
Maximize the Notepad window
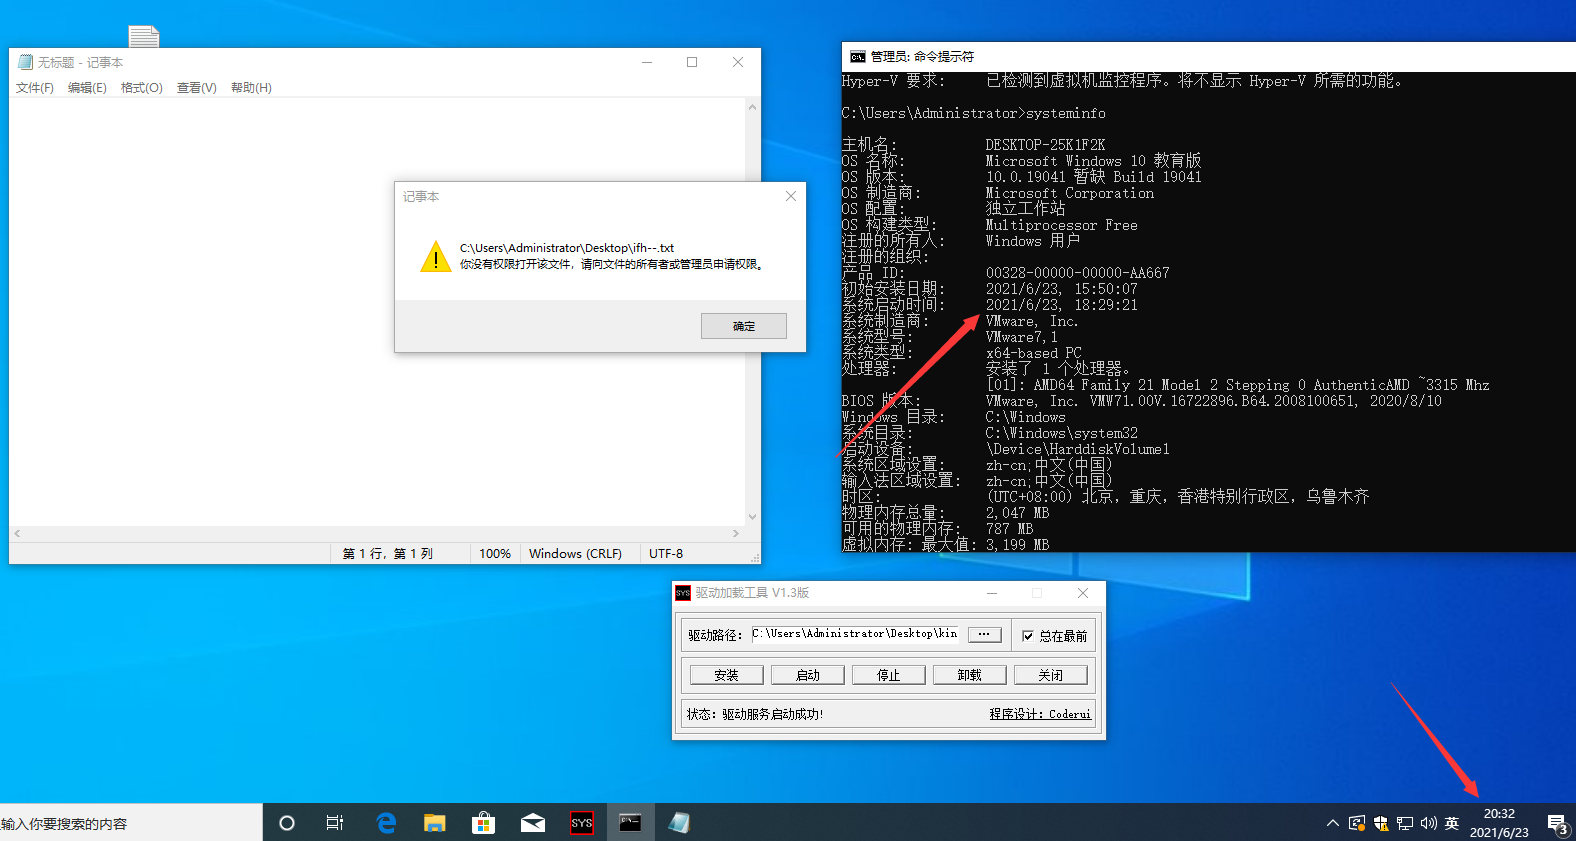click(692, 62)
